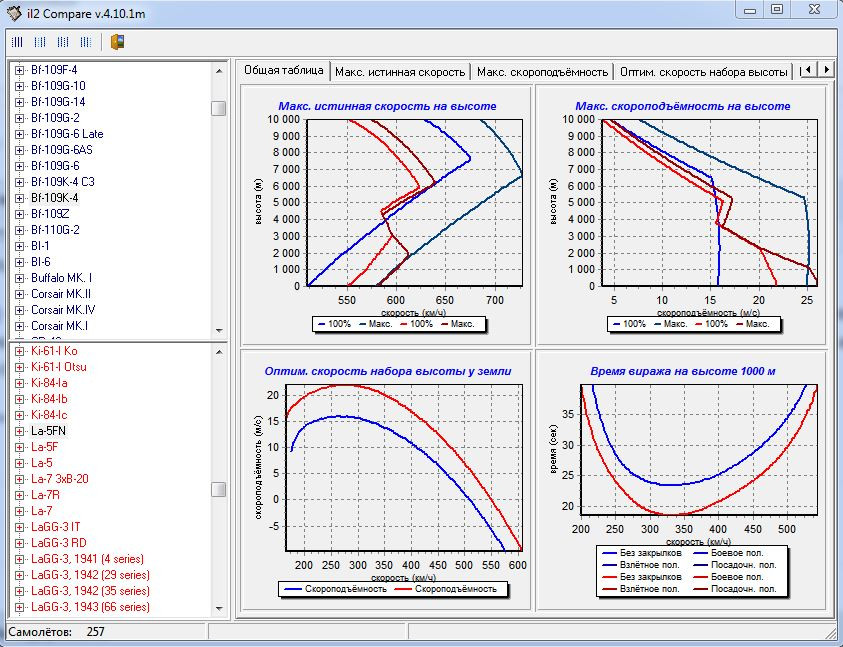This screenshot has height=647, width=843.
Task: Click the lower aircraft list scrollbar thumb
Action: [x=218, y=489]
